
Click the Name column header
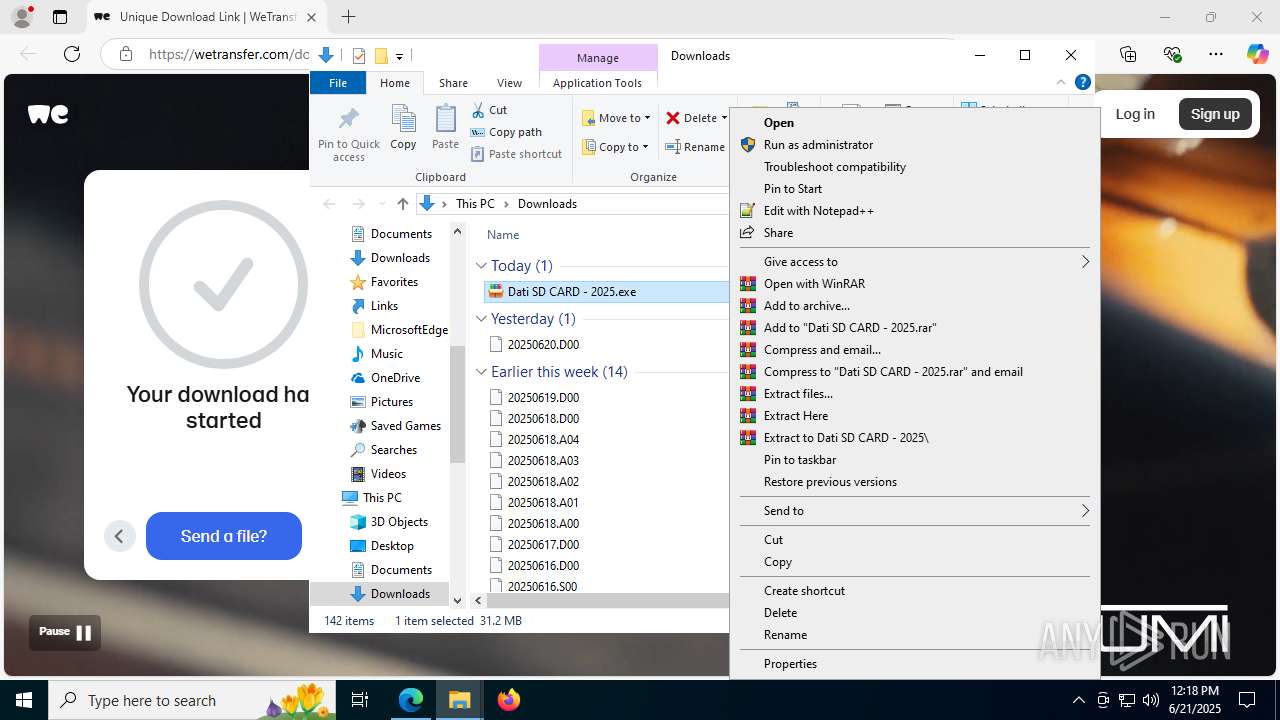[x=503, y=235]
